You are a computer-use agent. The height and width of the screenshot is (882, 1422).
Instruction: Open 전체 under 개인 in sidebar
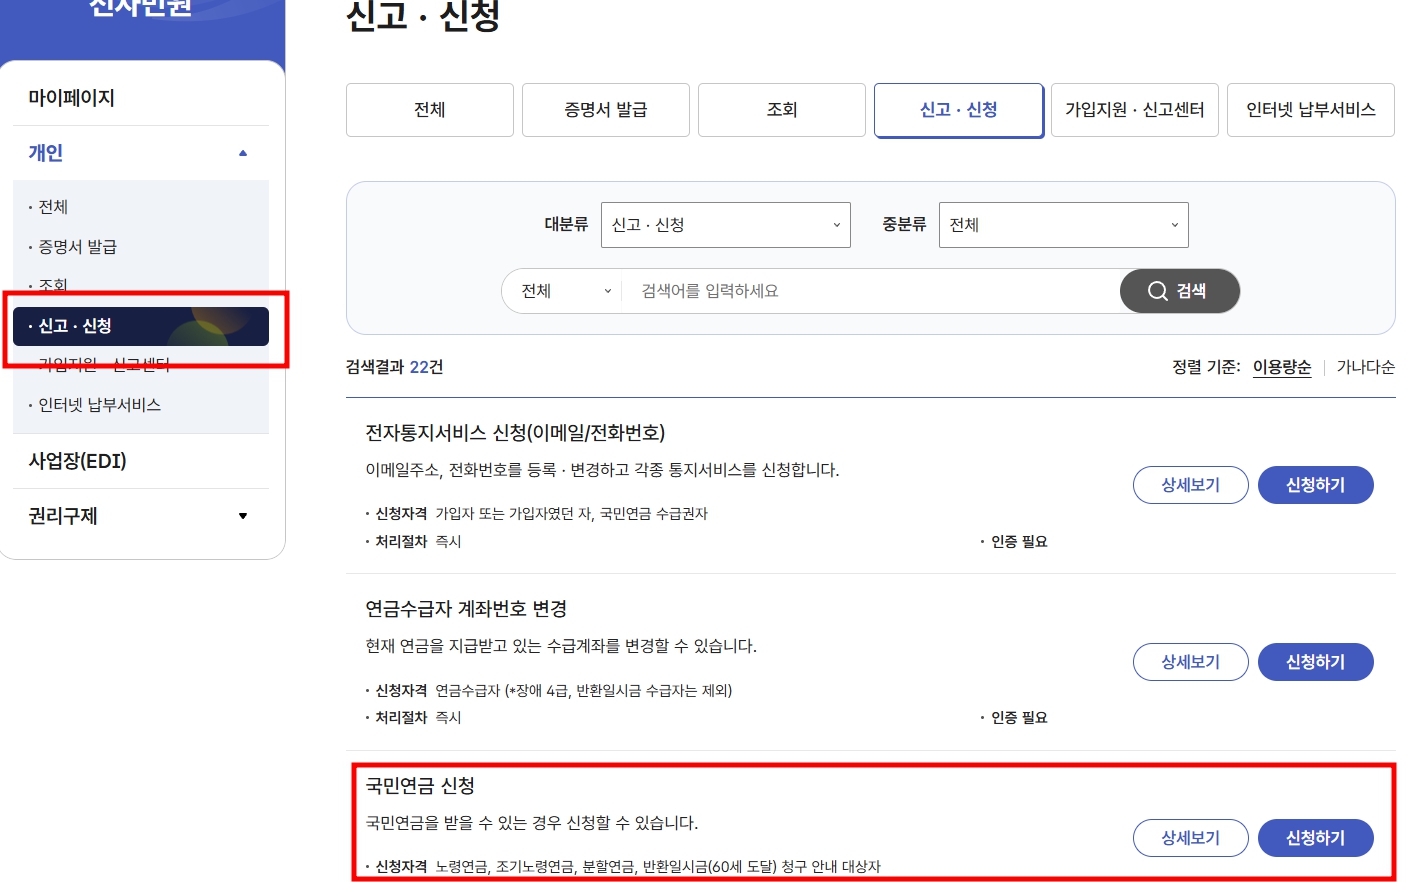(53, 207)
